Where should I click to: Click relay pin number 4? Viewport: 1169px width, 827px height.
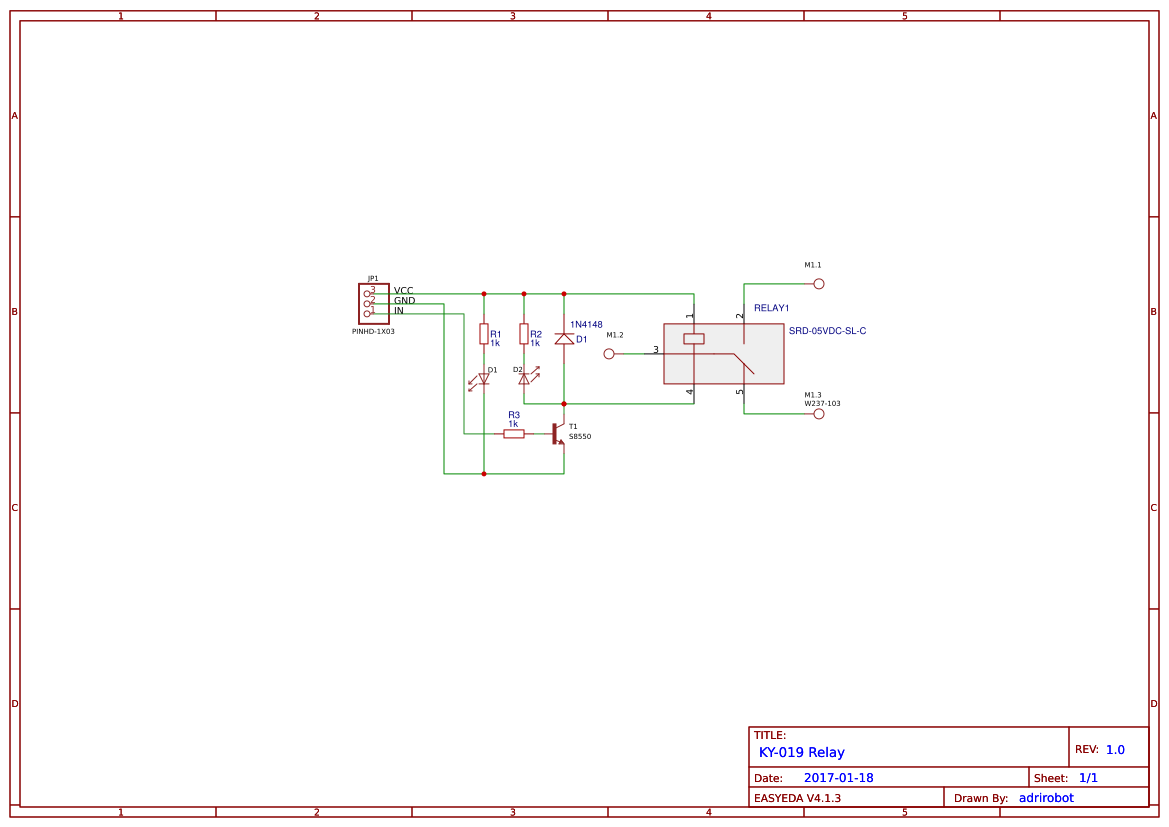(690, 392)
